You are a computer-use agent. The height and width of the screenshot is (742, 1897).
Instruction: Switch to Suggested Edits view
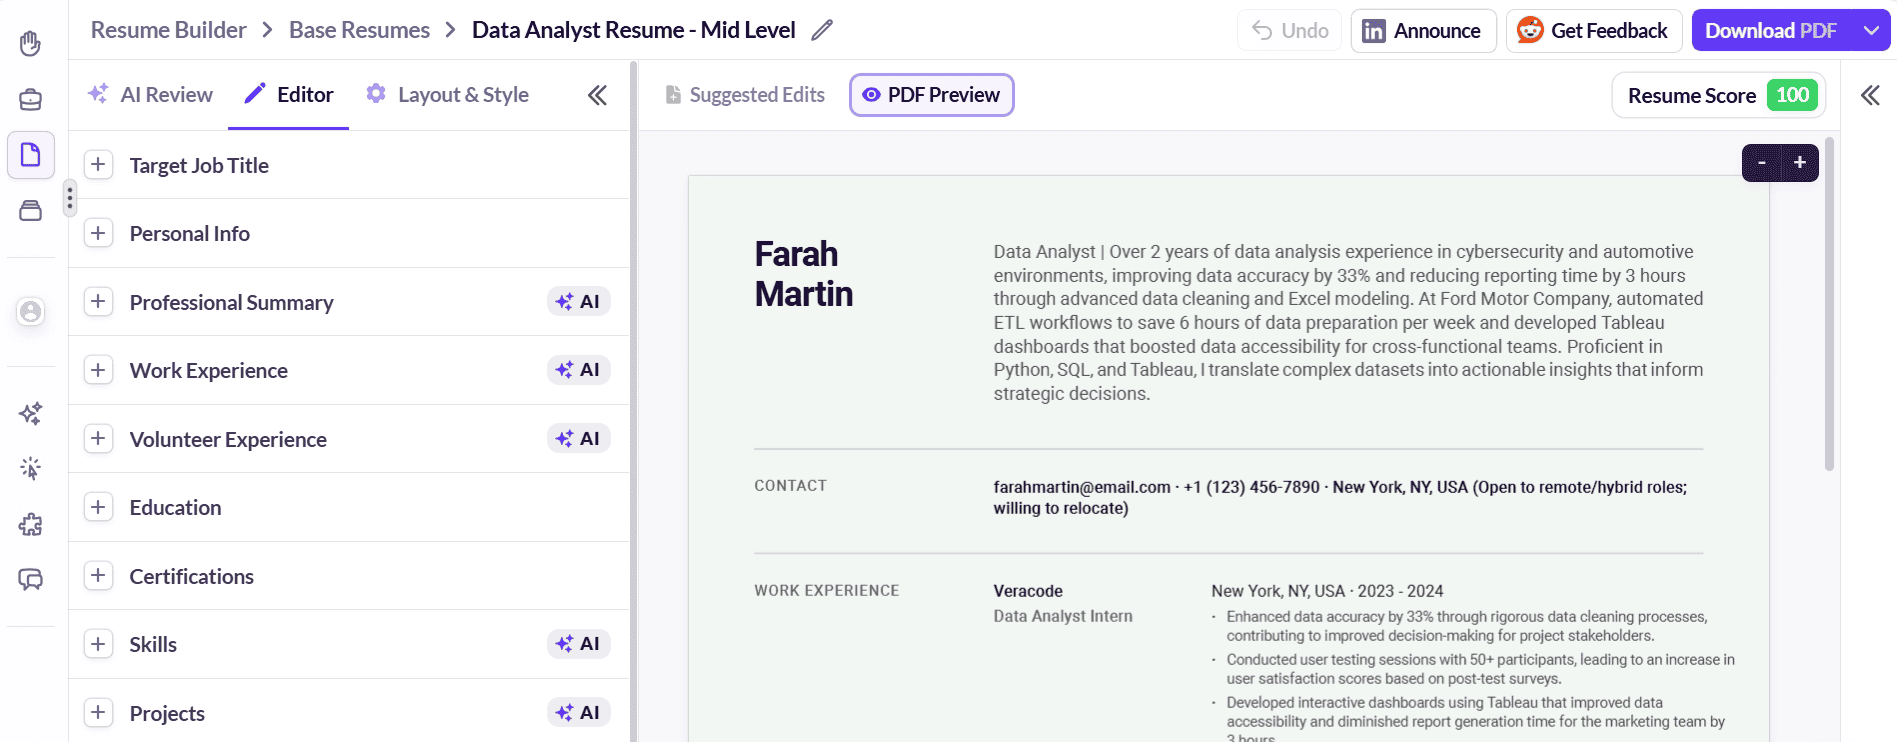[745, 95]
